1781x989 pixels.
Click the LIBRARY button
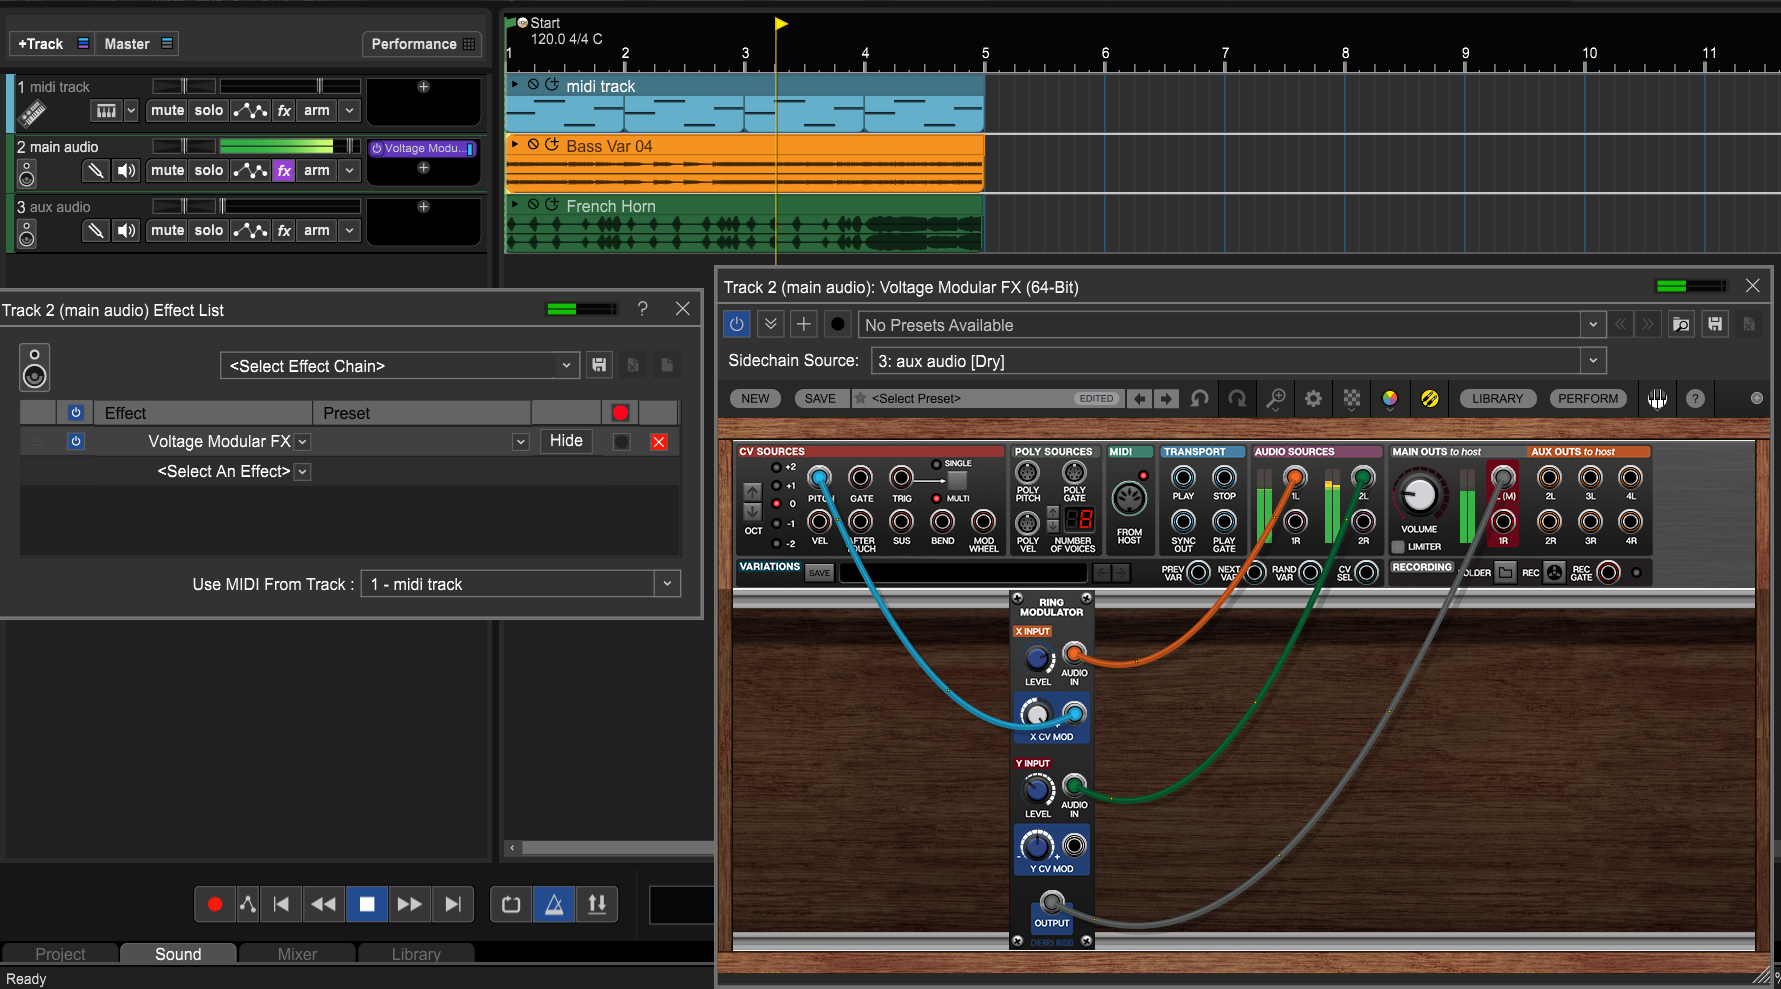[x=1497, y=398]
